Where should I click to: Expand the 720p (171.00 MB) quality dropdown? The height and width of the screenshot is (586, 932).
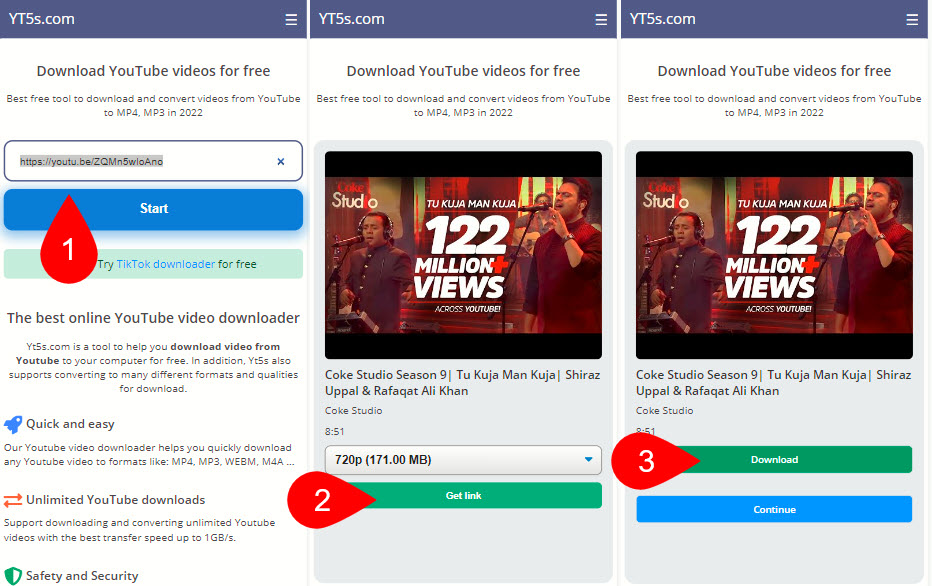coord(463,459)
